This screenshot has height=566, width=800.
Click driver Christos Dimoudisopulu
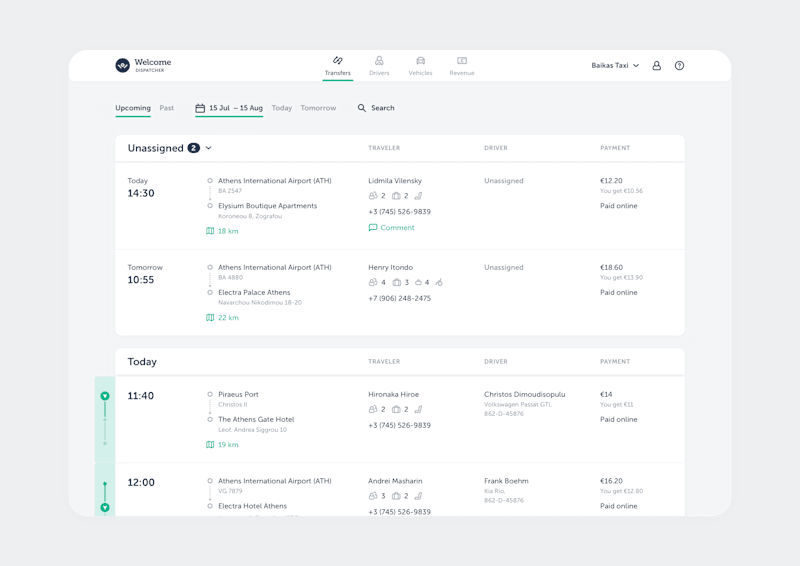tap(524, 395)
